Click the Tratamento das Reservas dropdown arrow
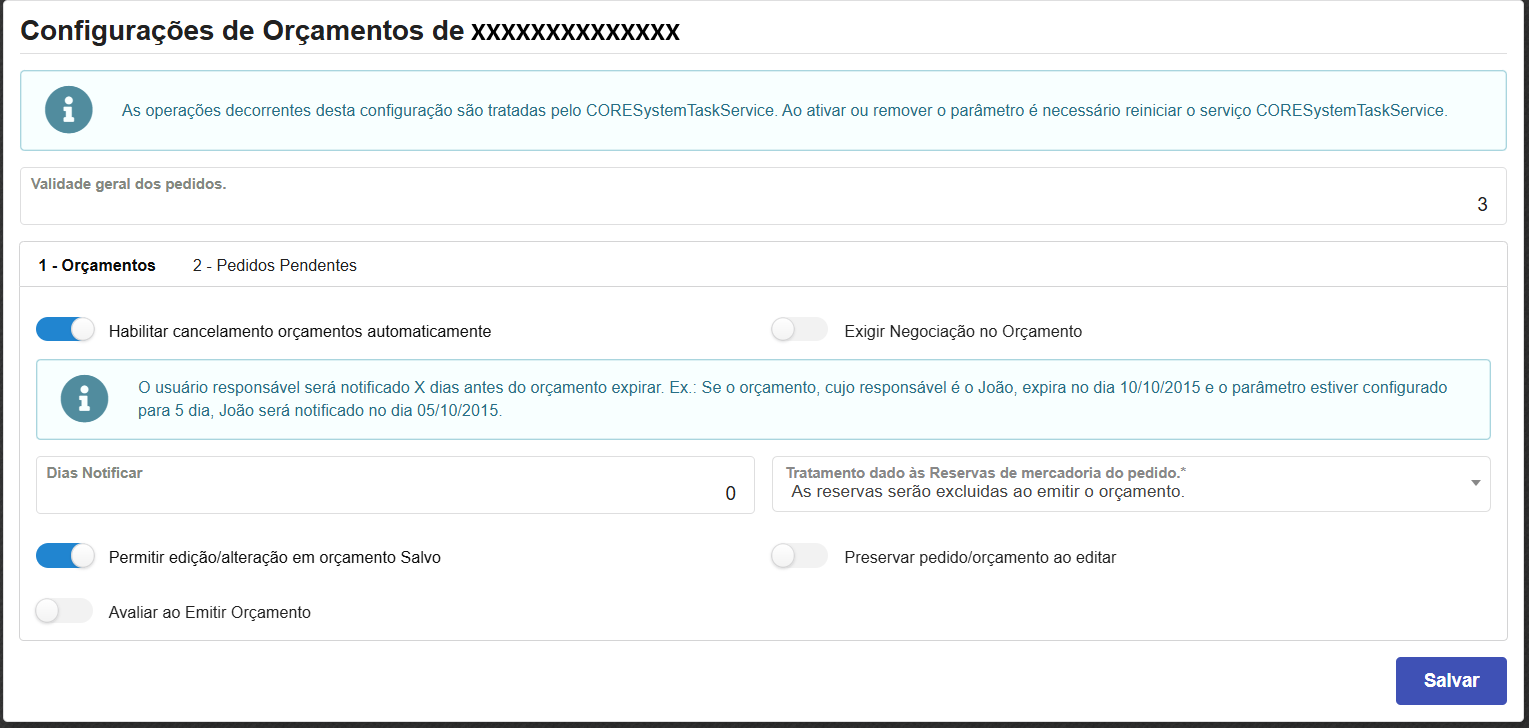1529x728 pixels. (x=1475, y=483)
